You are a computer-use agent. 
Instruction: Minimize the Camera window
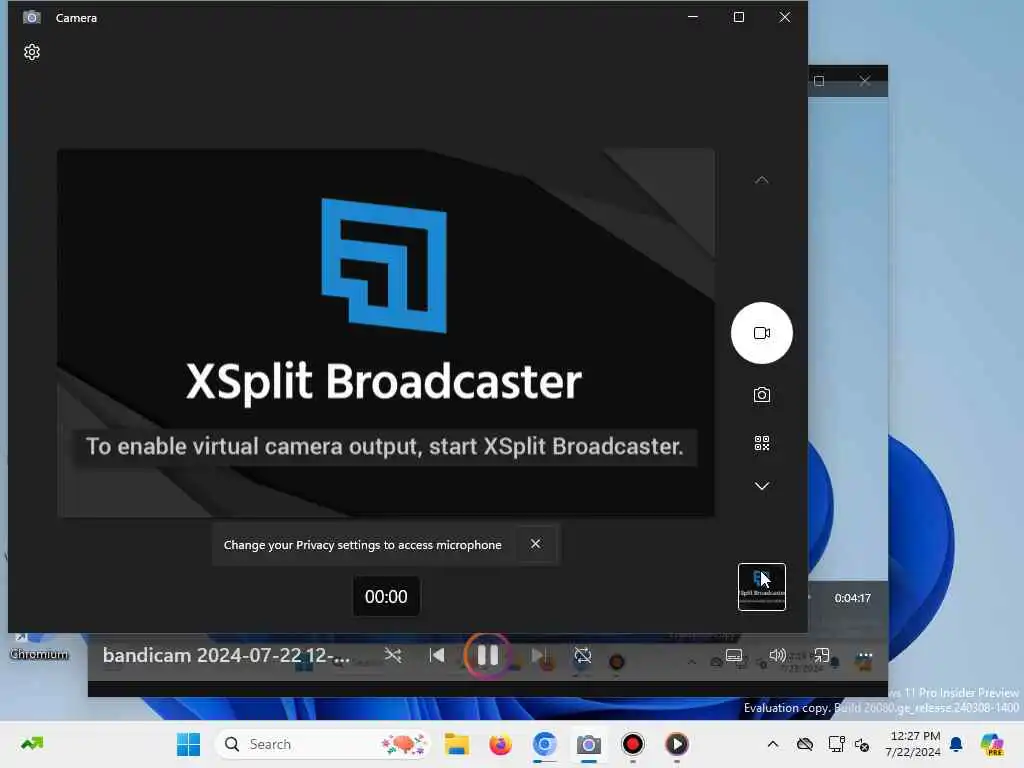coord(693,17)
